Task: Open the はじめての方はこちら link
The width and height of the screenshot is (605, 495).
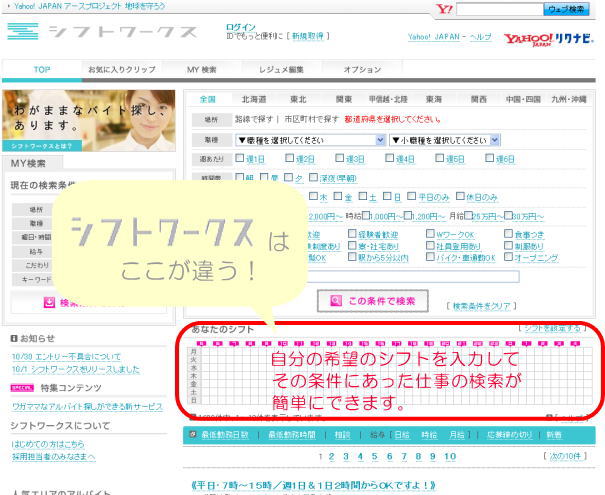Action: click(48, 444)
